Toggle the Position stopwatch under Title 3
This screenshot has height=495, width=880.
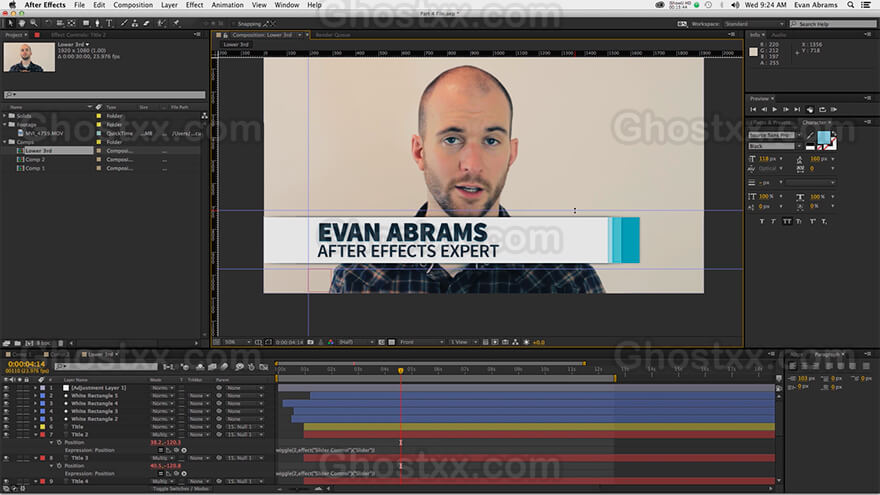(x=59, y=466)
